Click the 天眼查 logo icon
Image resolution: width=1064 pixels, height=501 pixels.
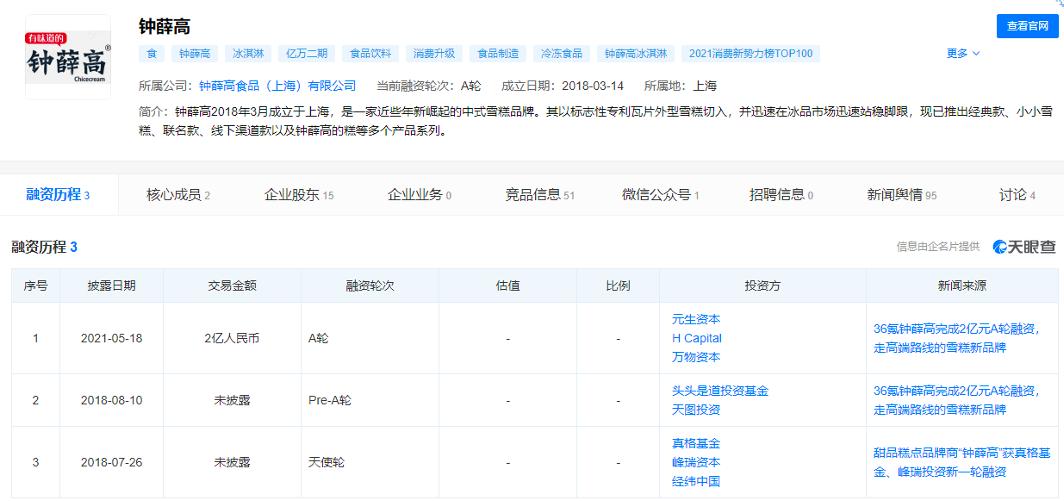(1025, 247)
